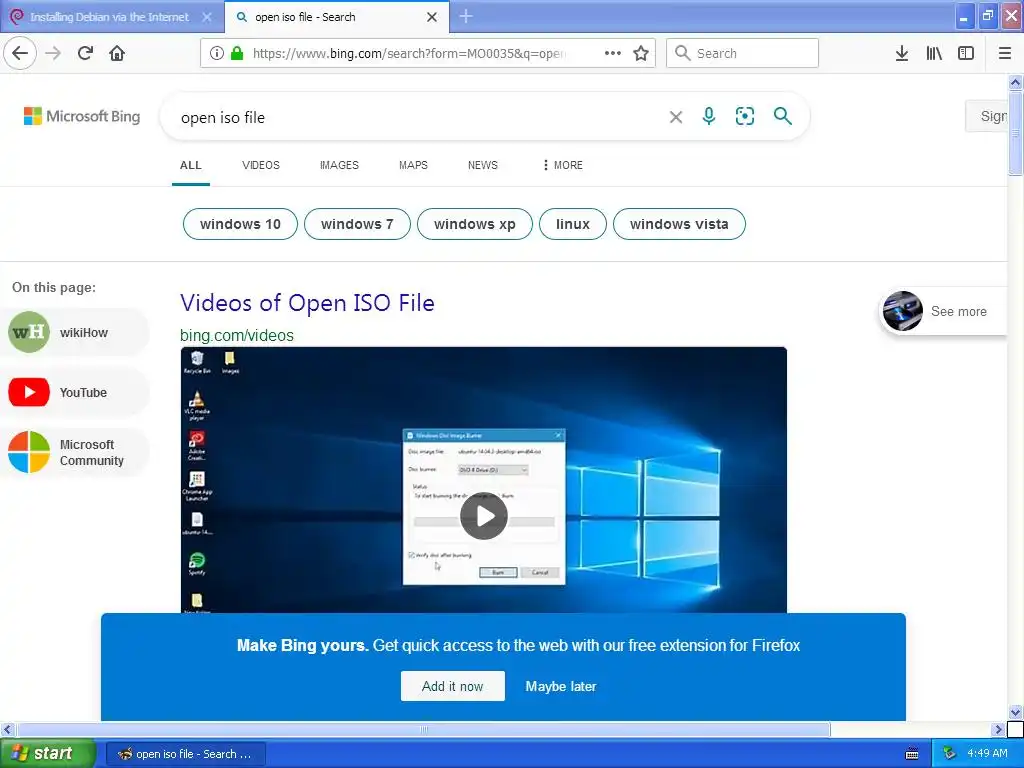1024x768 pixels.
Task: Switch to NEWS results tab
Action: (x=483, y=165)
